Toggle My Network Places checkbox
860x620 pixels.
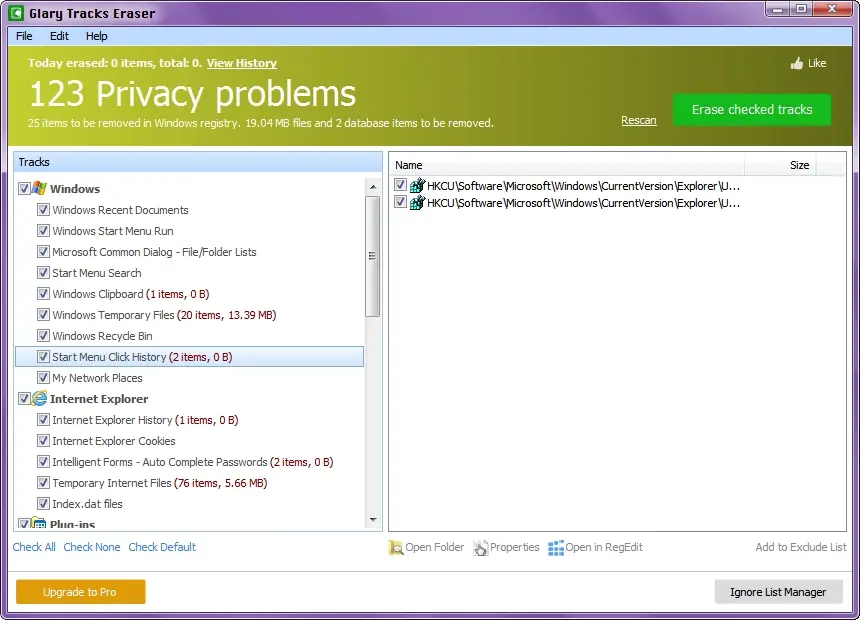[x=43, y=377]
